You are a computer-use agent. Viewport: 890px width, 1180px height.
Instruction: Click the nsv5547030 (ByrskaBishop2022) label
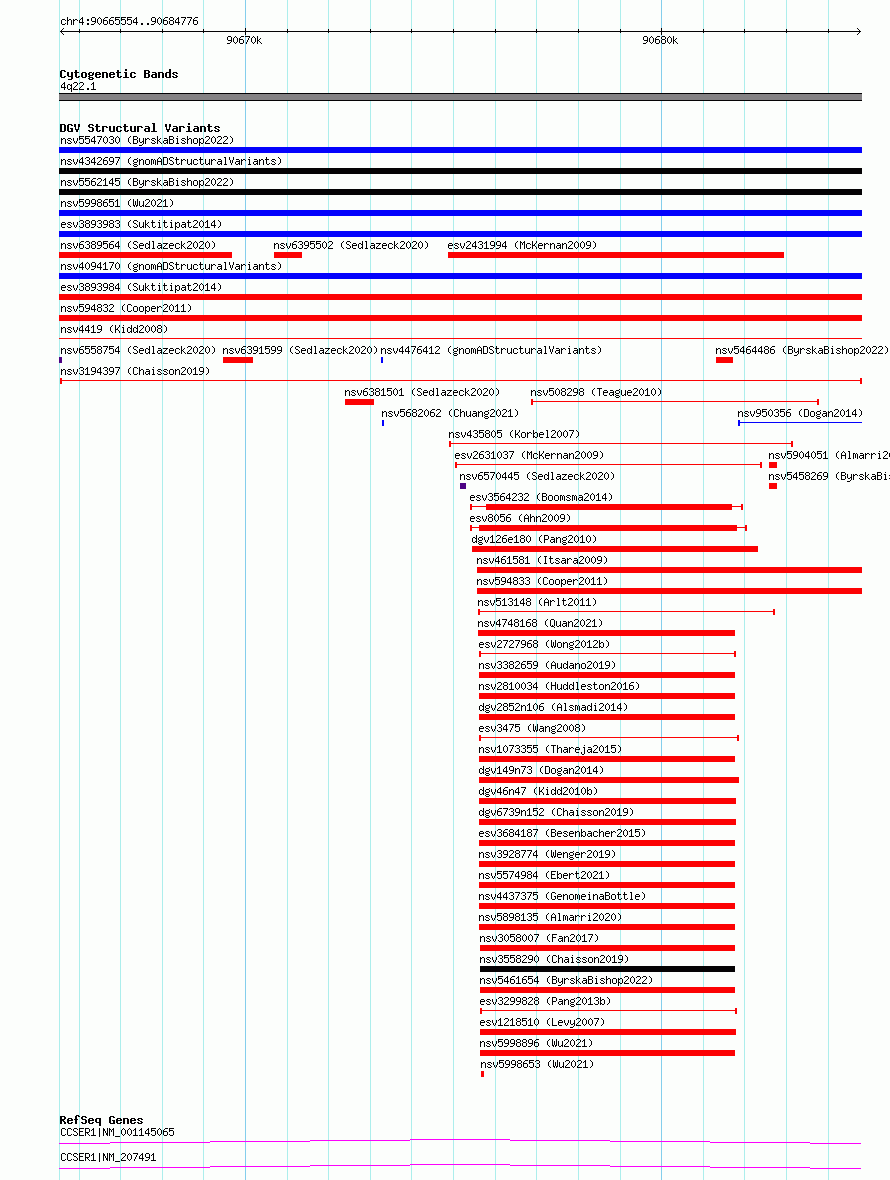(x=147, y=140)
